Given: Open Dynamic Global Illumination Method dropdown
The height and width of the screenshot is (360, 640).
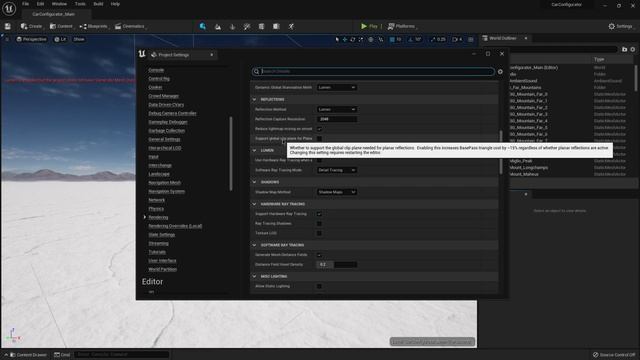Looking at the screenshot, I should coord(337,87).
